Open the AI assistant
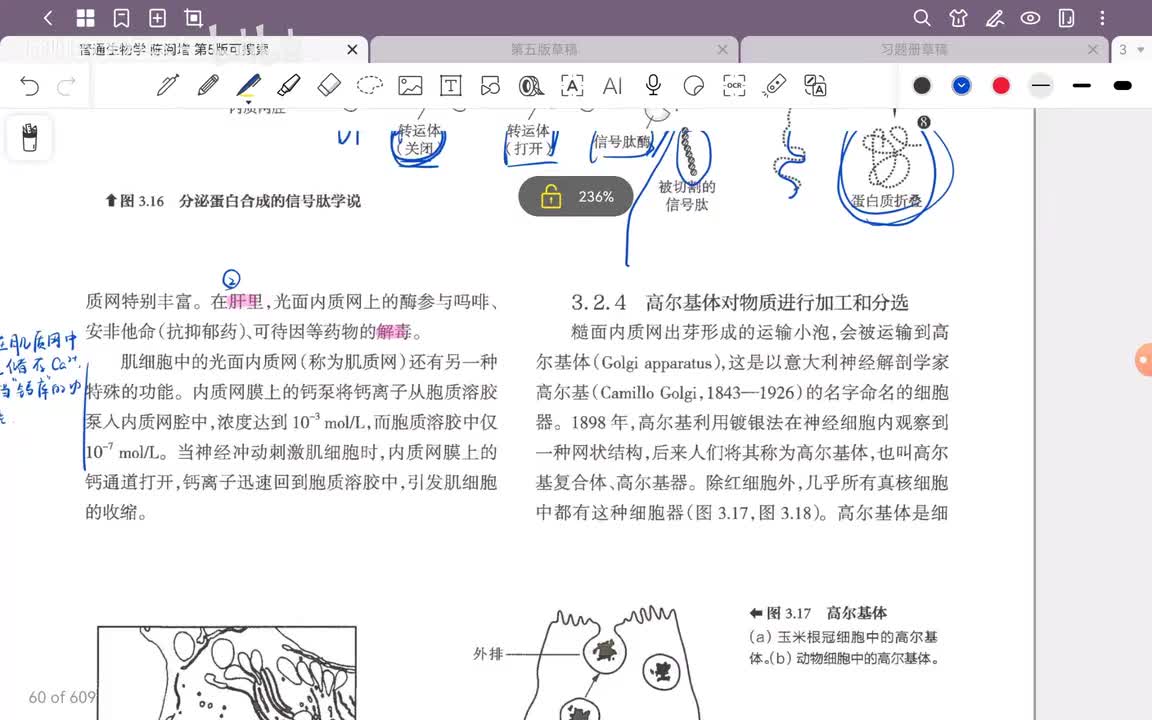 click(612, 86)
